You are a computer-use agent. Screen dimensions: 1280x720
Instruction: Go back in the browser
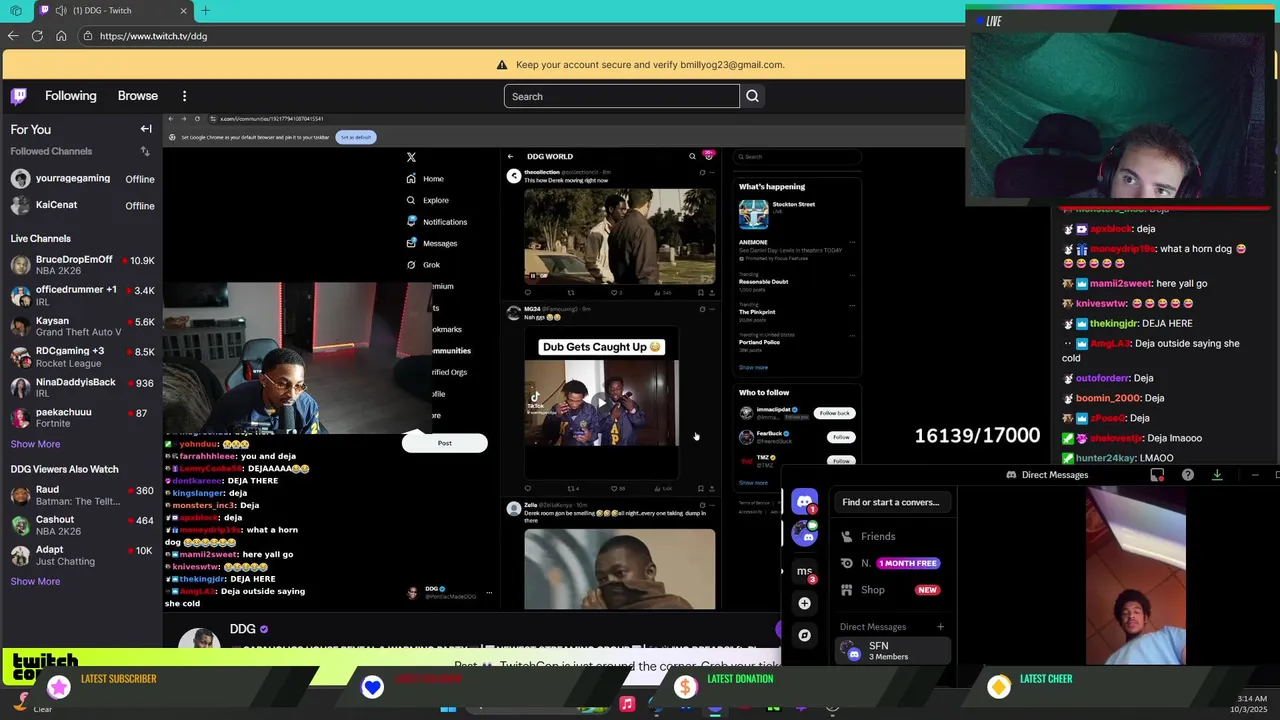[13, 36]
